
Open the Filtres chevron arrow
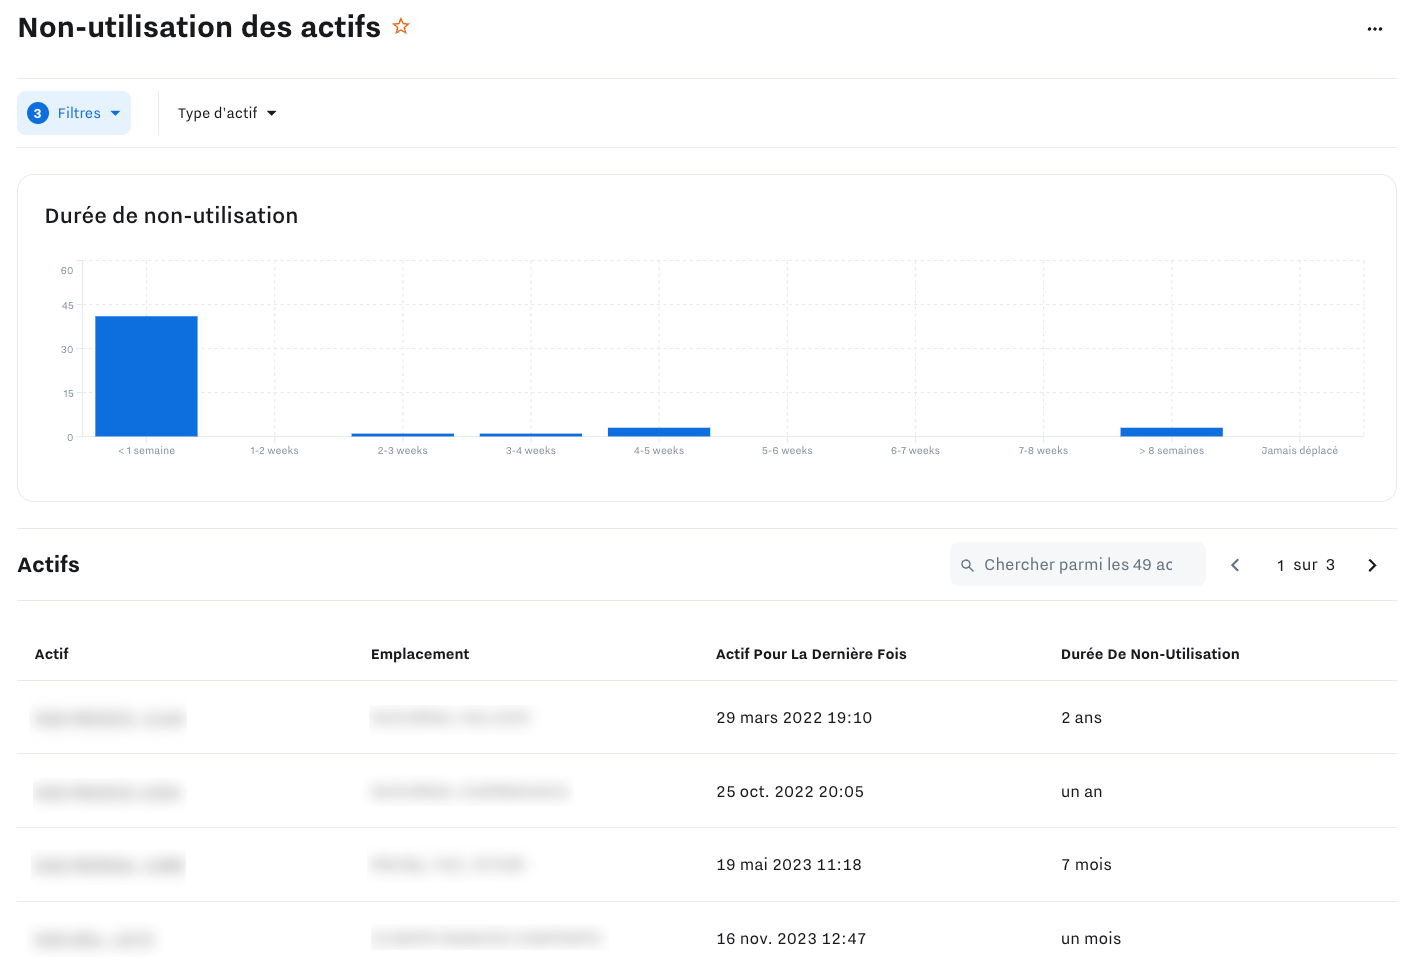pos(117,113)
